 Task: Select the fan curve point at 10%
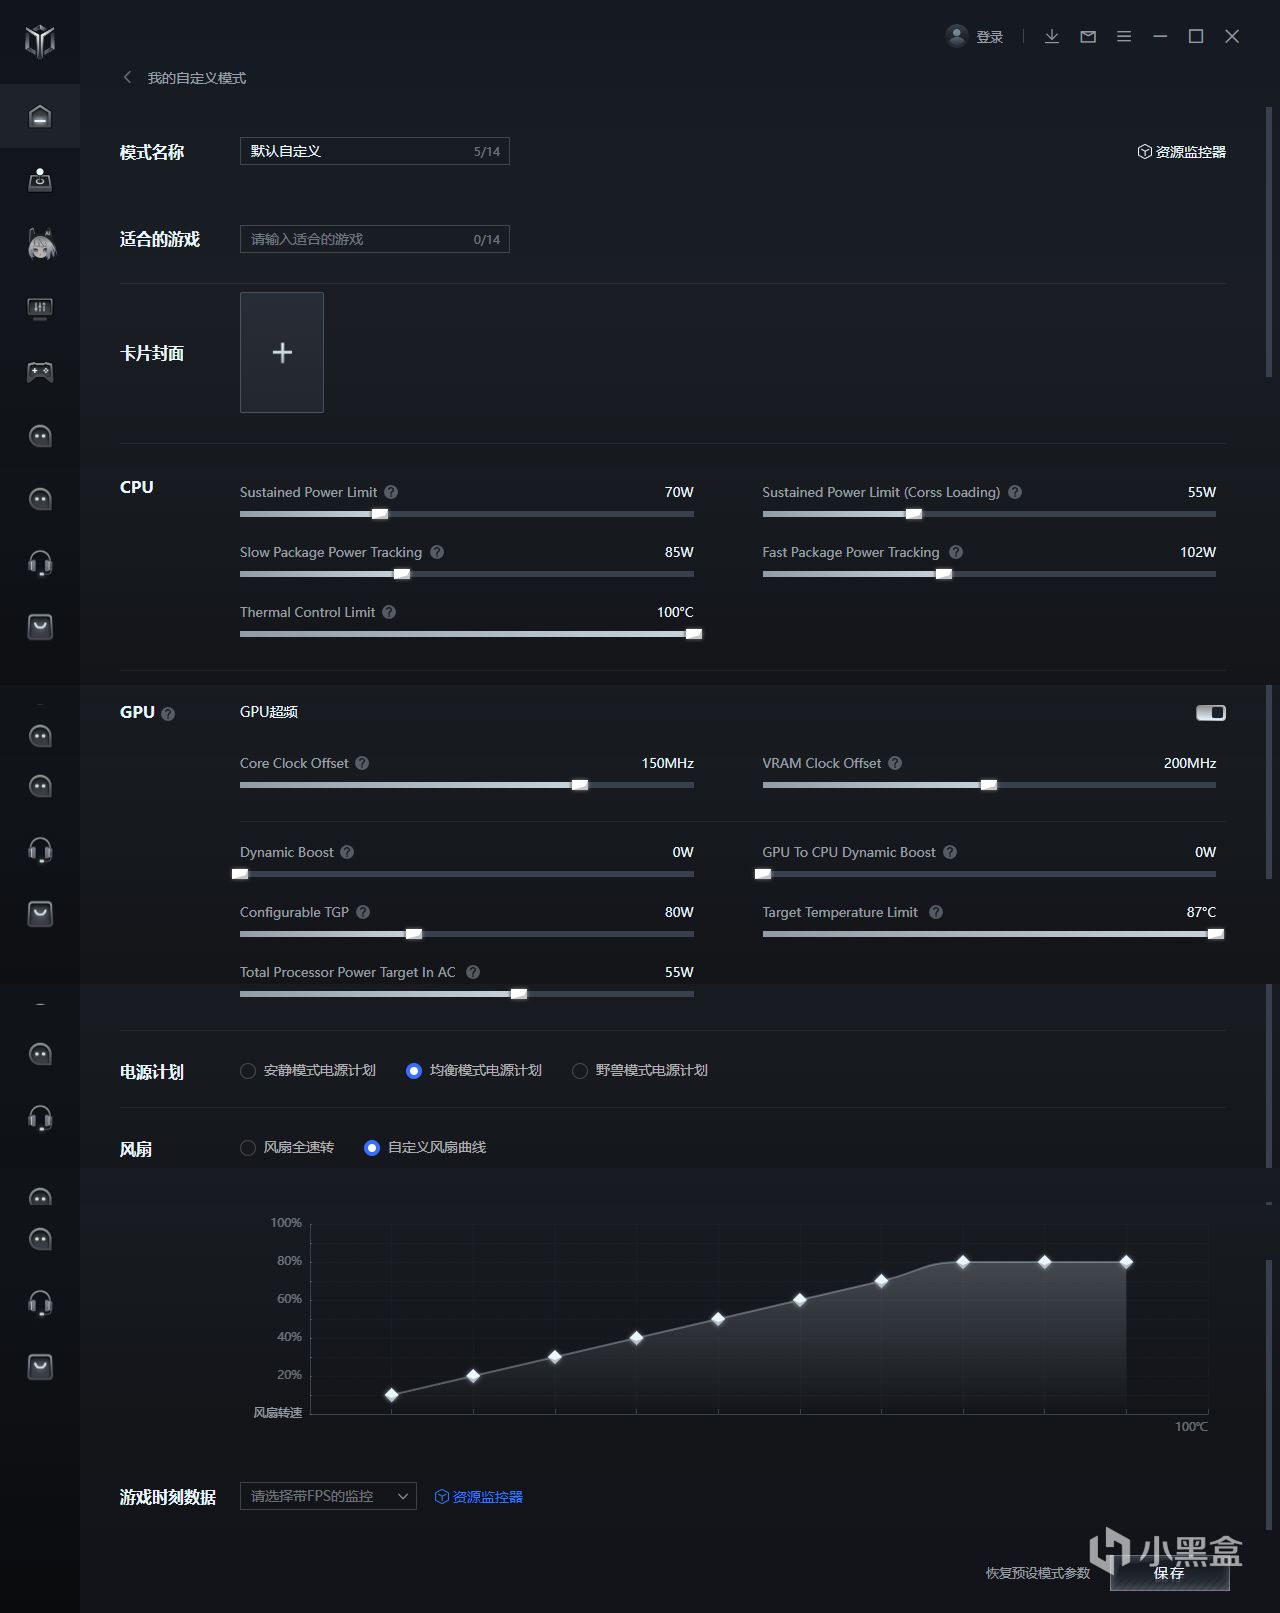click(392, 1395)
